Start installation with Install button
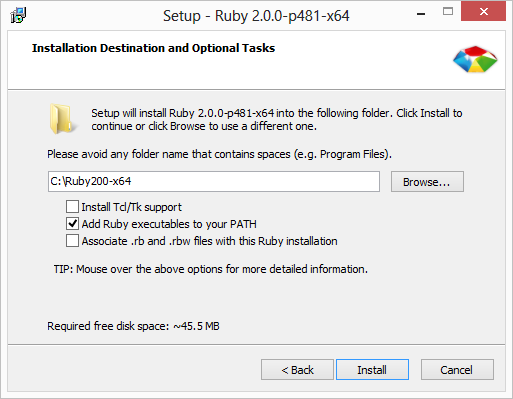Viewport: 513px width, 399px height. (x=372, y=370)
